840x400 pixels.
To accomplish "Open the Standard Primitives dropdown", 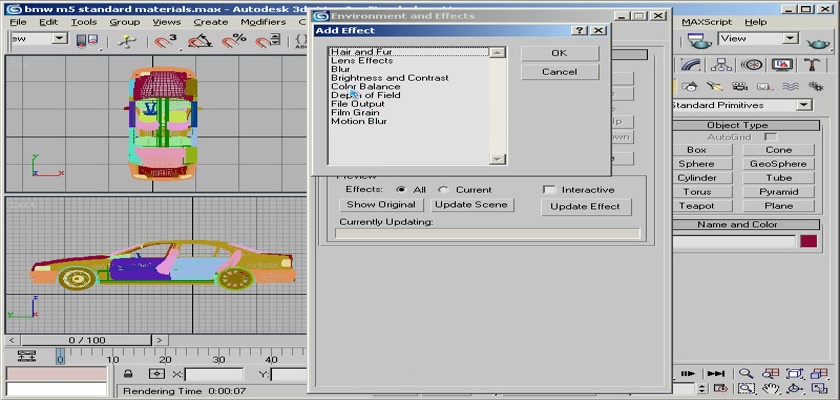I will [804, 105].
